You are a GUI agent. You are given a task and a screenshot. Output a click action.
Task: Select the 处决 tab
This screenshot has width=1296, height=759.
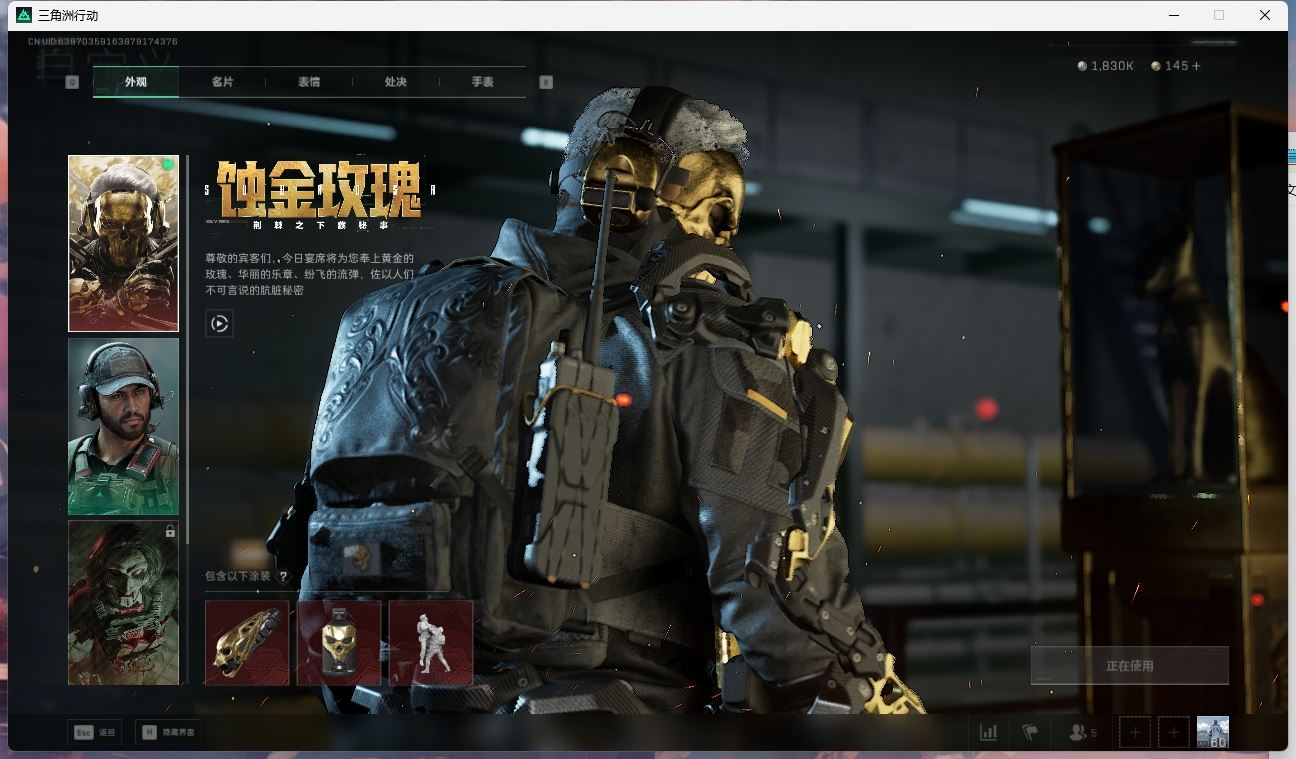[396, 82]
